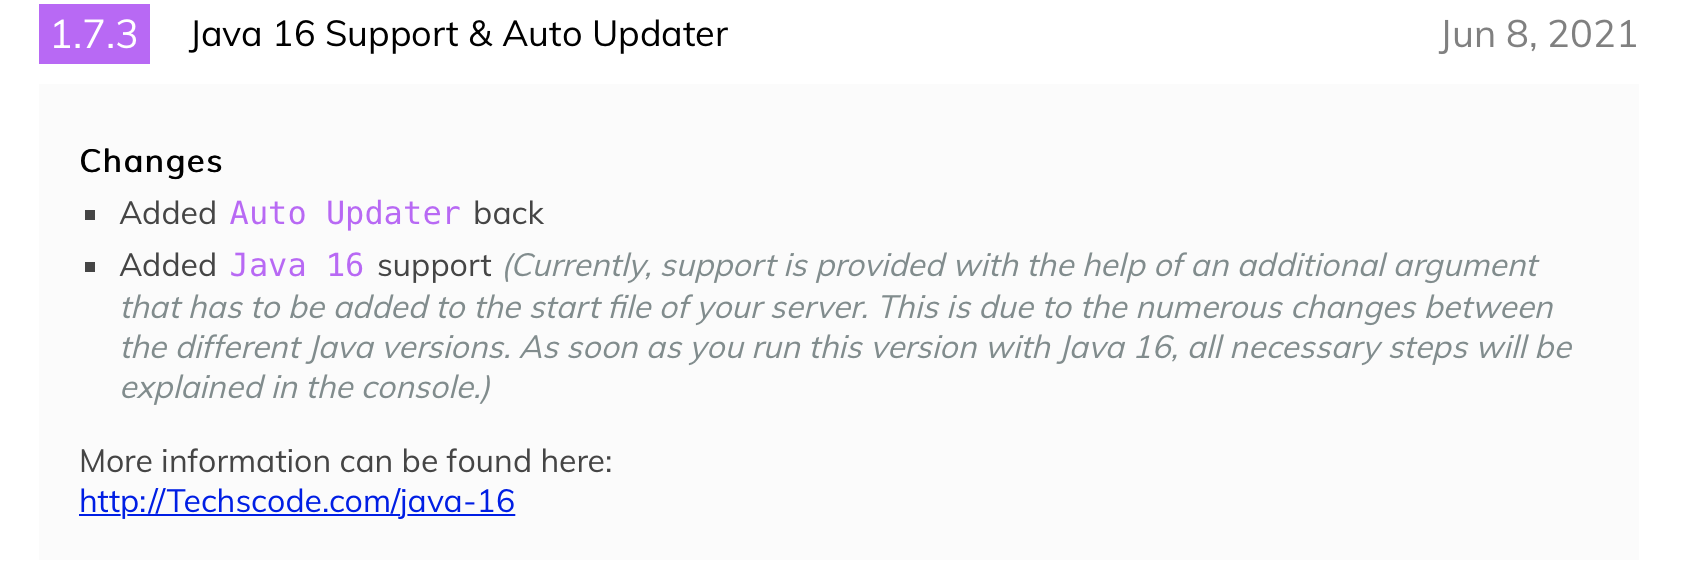This screenshot has height=566, width=1708.
Task: Click the italic line mentioning different Java versions
Action: click(x=846, y=347)
